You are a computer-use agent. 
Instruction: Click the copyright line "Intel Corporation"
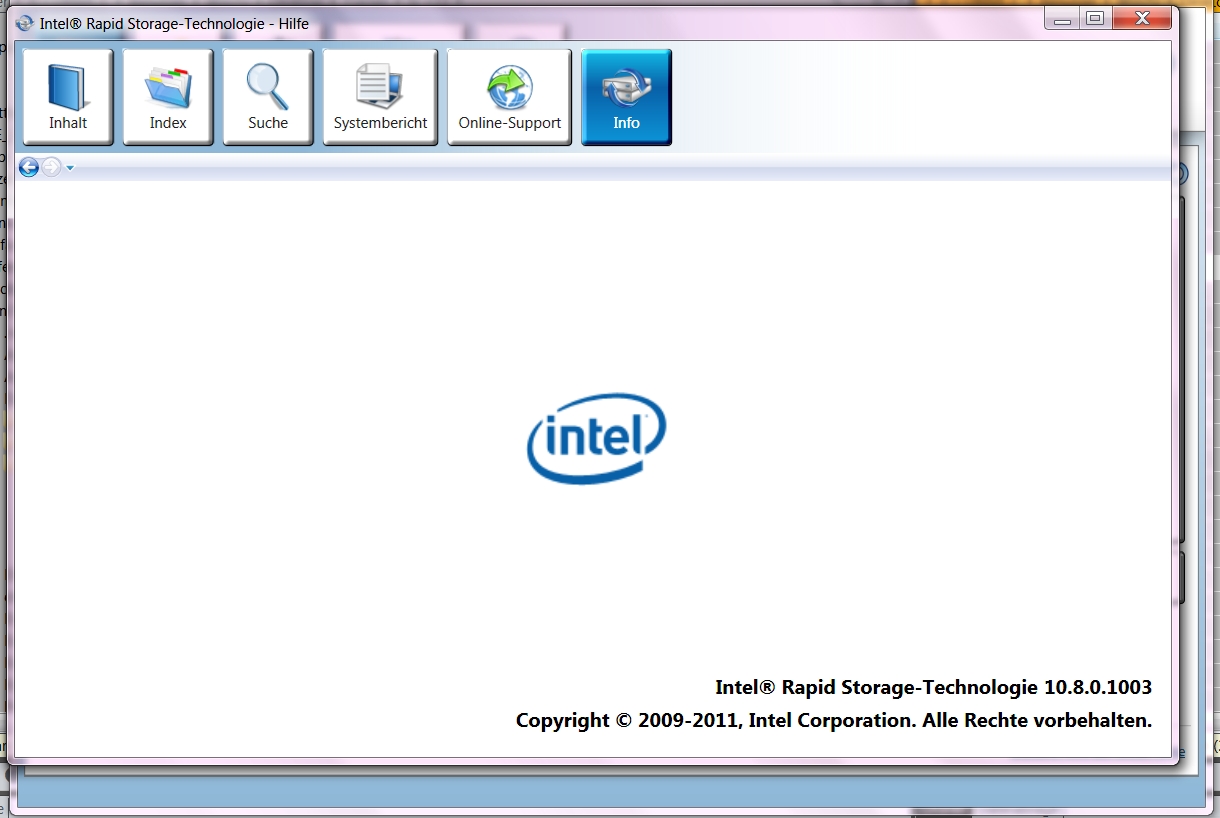(x=830, y=720)
